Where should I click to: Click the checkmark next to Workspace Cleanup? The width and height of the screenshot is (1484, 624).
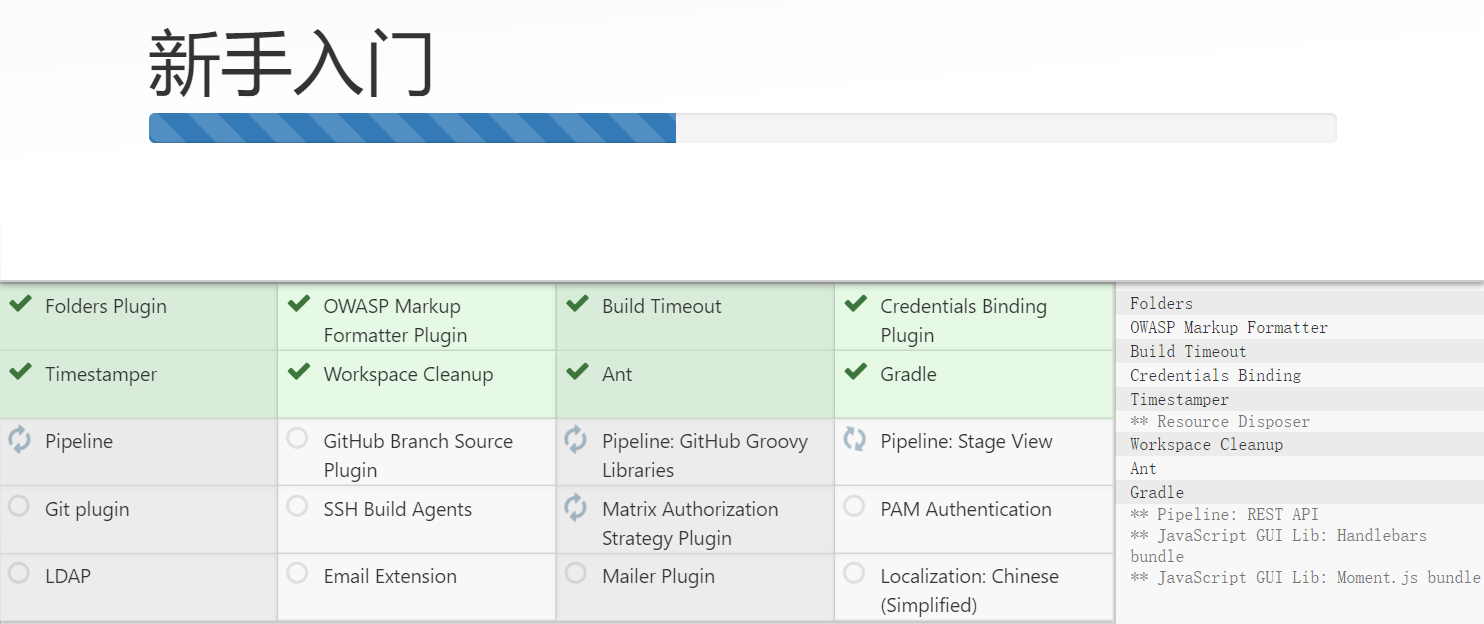(x=298, y=372)
